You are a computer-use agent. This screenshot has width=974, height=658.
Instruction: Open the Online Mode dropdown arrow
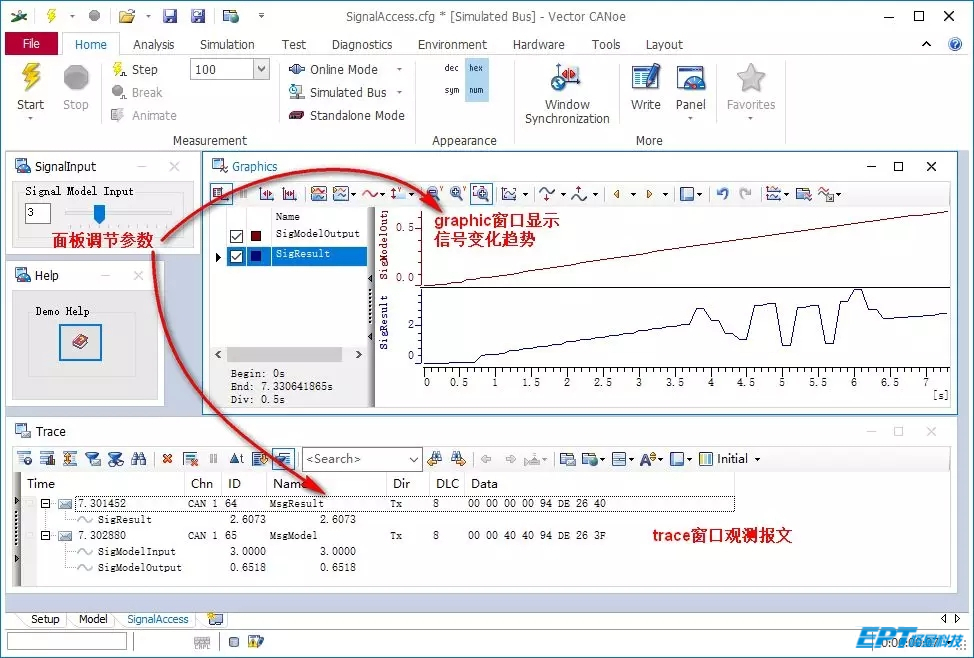click(x=399, y=69)
